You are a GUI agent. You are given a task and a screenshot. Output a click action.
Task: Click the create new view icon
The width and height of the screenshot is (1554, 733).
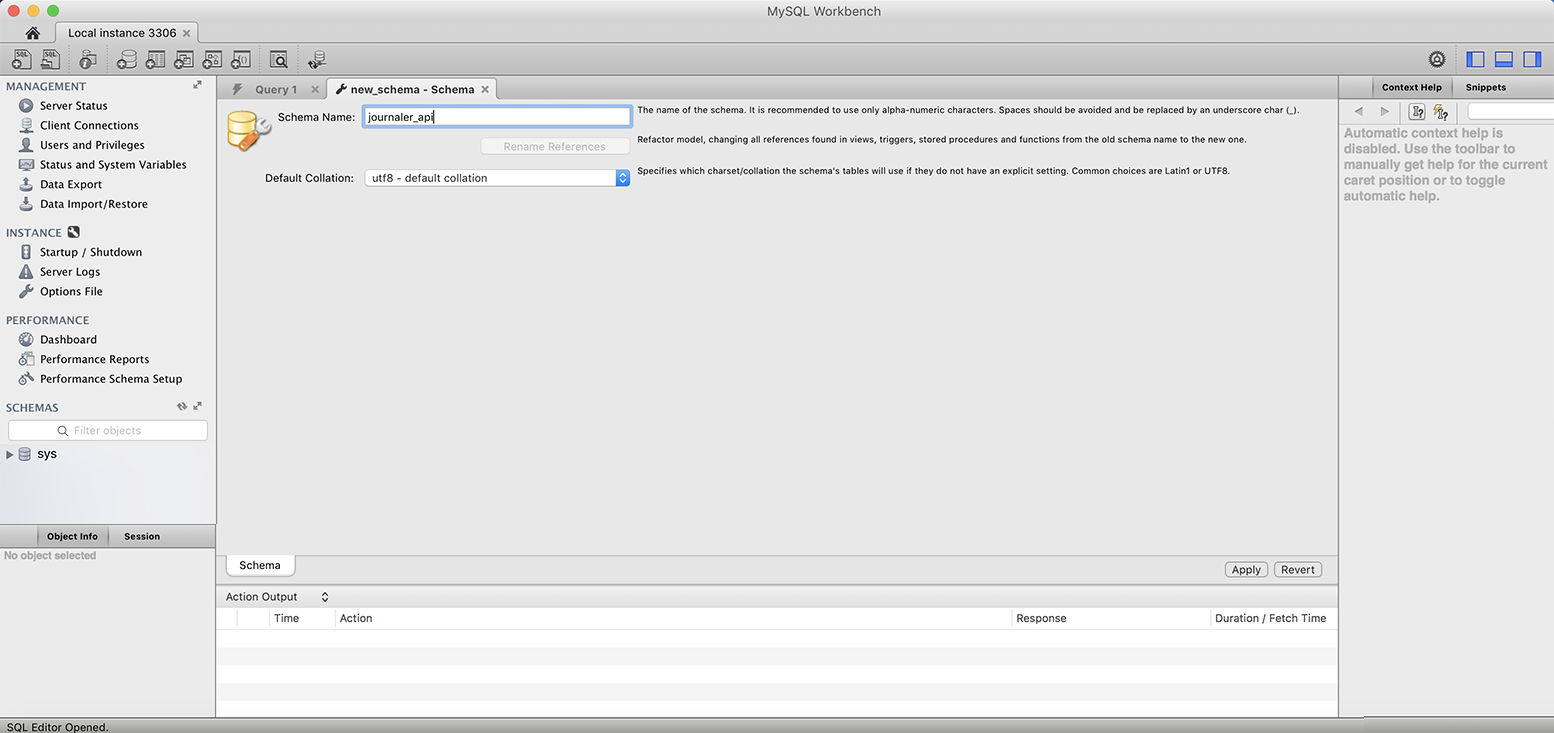pyautogui.click(x=183, y=60)
